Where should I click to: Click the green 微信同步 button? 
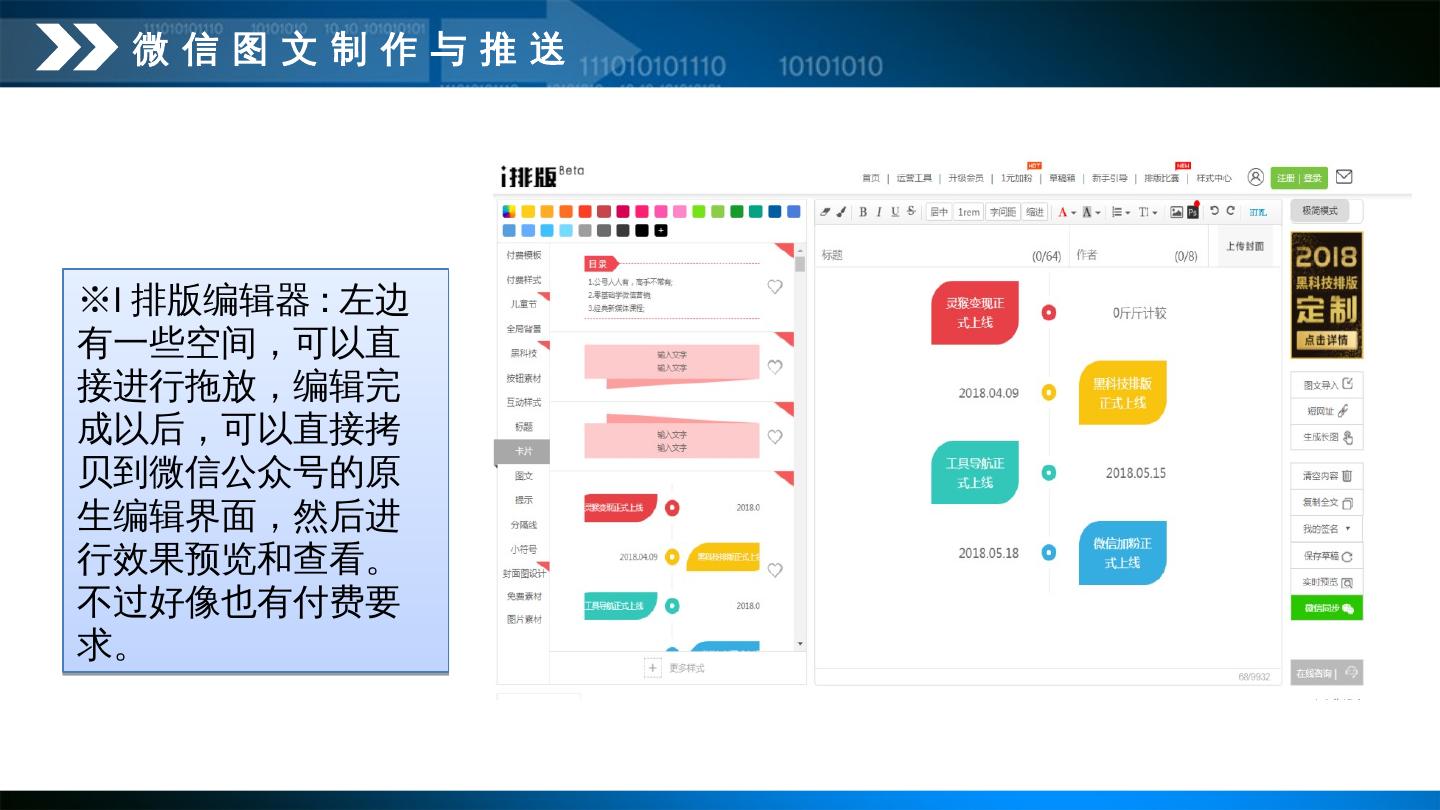point(1326,608)
